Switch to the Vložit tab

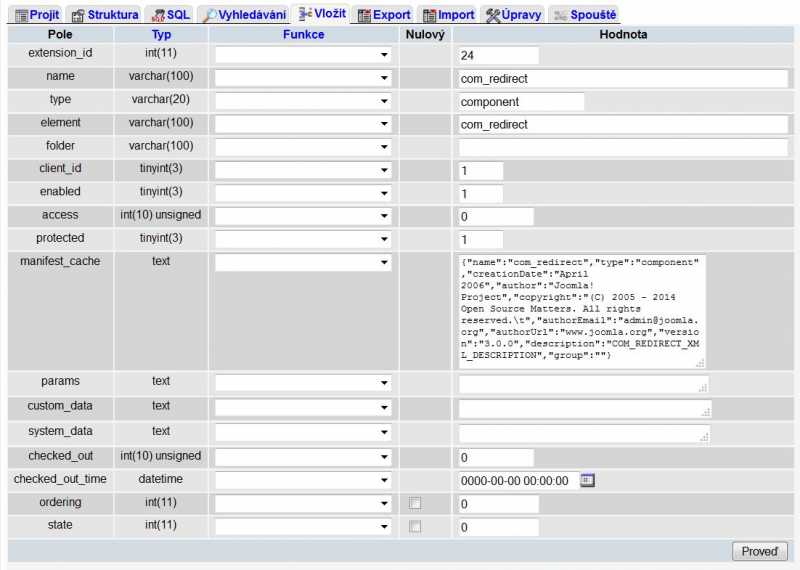coord(322,15)
